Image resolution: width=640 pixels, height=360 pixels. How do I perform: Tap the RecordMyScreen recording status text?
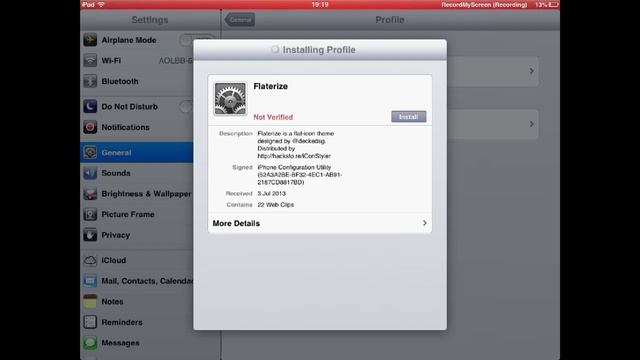point(484,4)
